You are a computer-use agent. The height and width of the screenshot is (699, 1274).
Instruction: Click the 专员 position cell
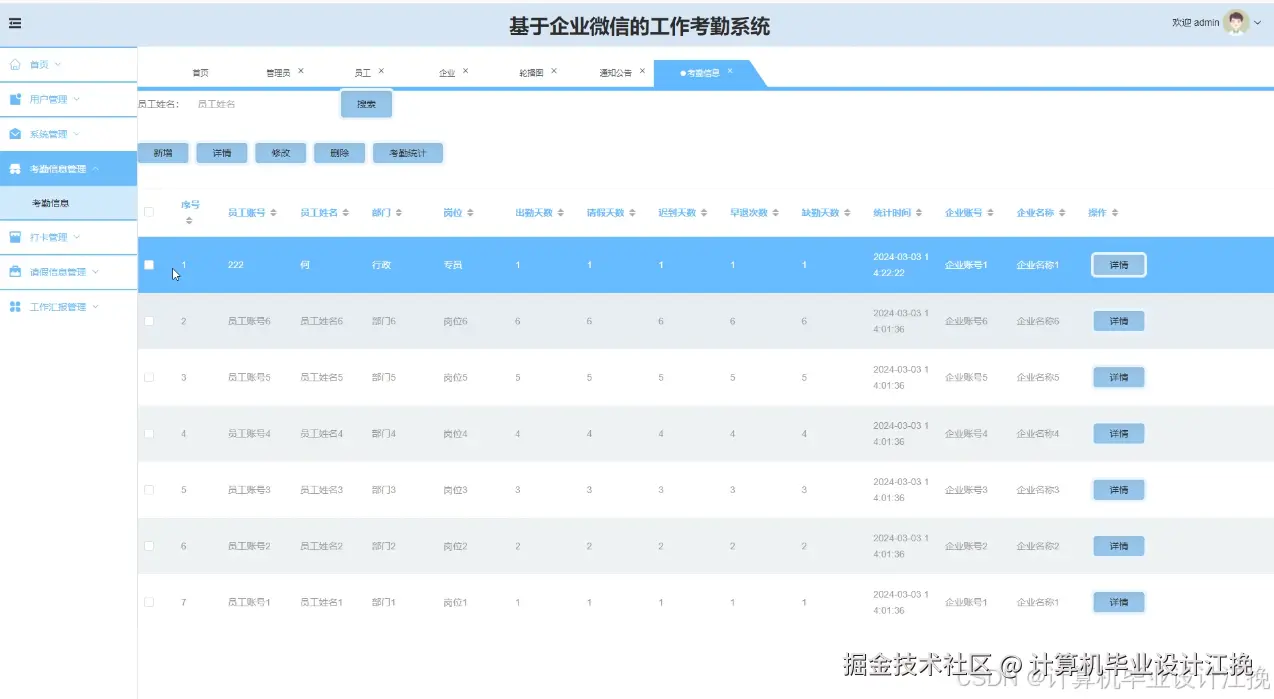pos(453,265)
